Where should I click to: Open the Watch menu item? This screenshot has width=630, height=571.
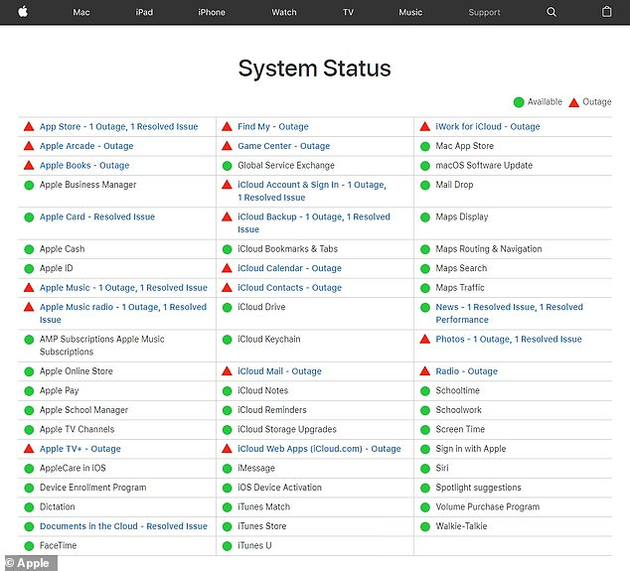point(284,12)
